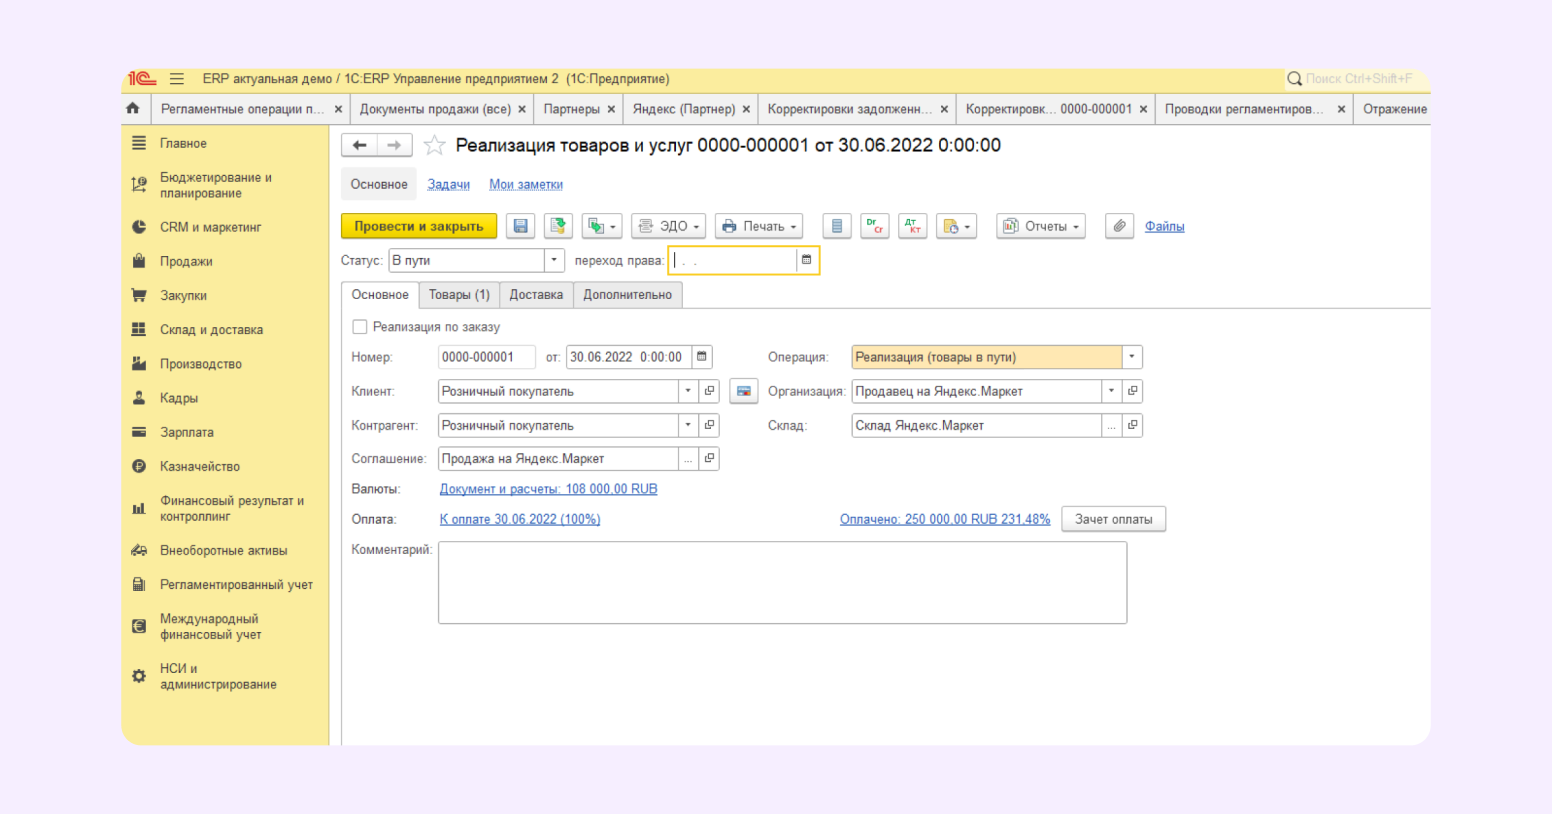Expand the Клиент dropdown arrow
Screen dimensions: 1552x814
coord(688,391)
